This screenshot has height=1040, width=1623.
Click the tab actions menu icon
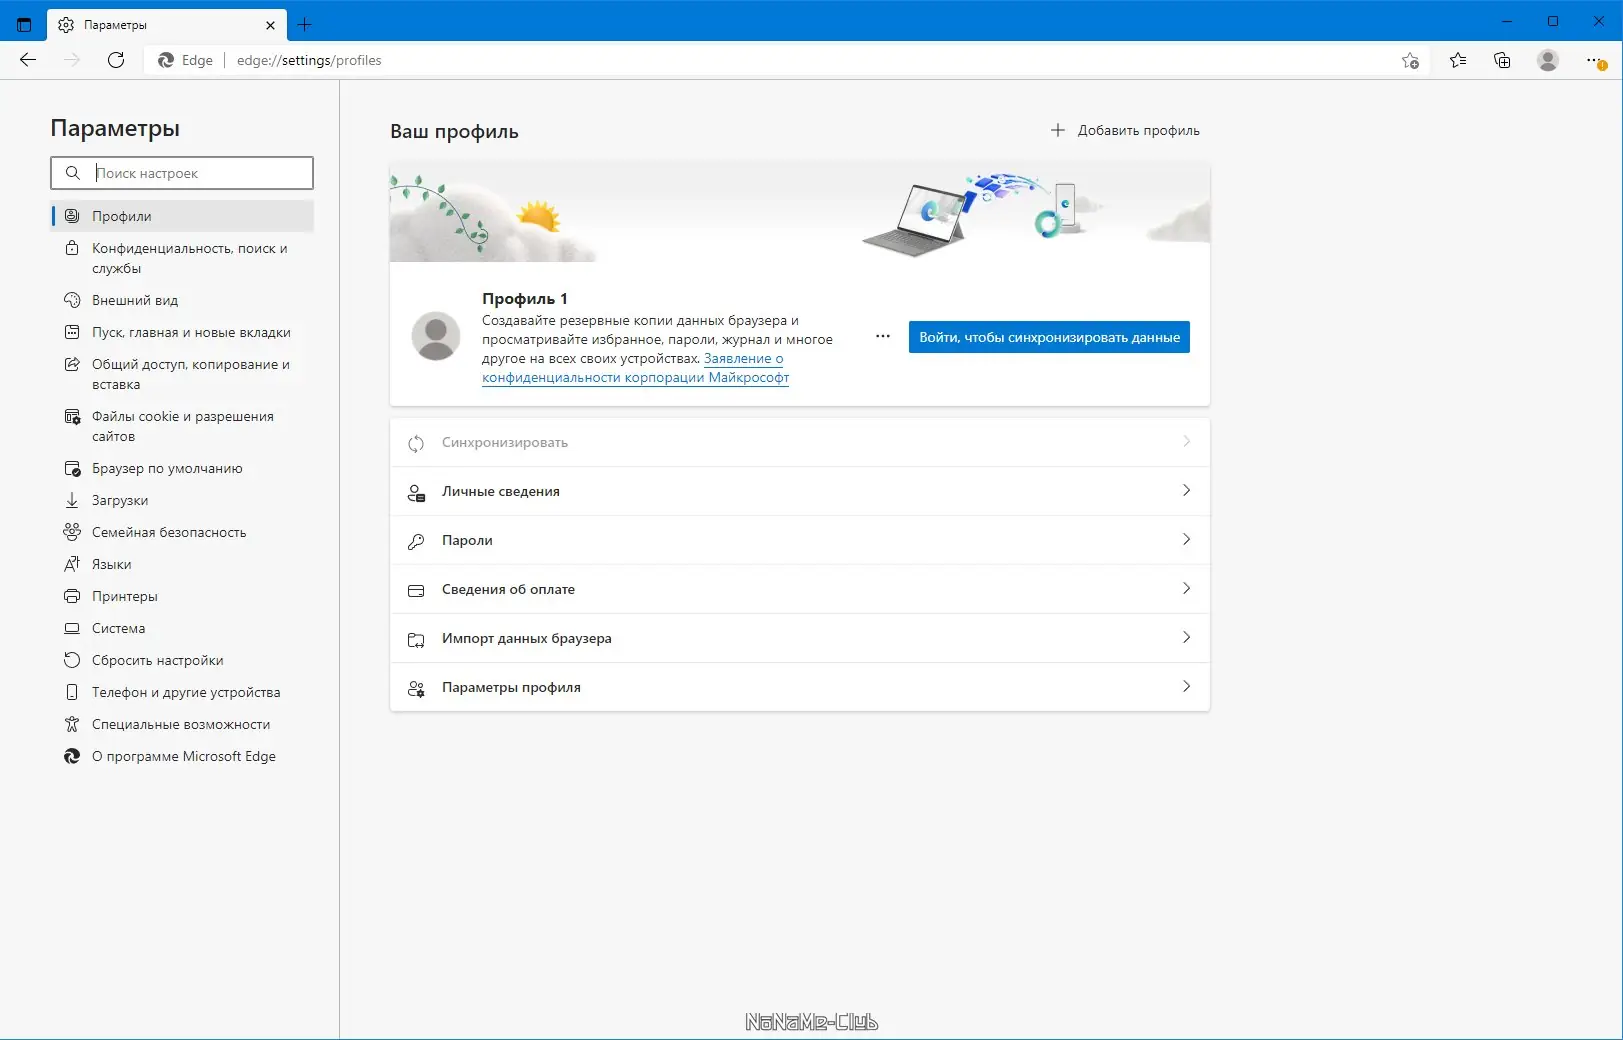point(24,24)
